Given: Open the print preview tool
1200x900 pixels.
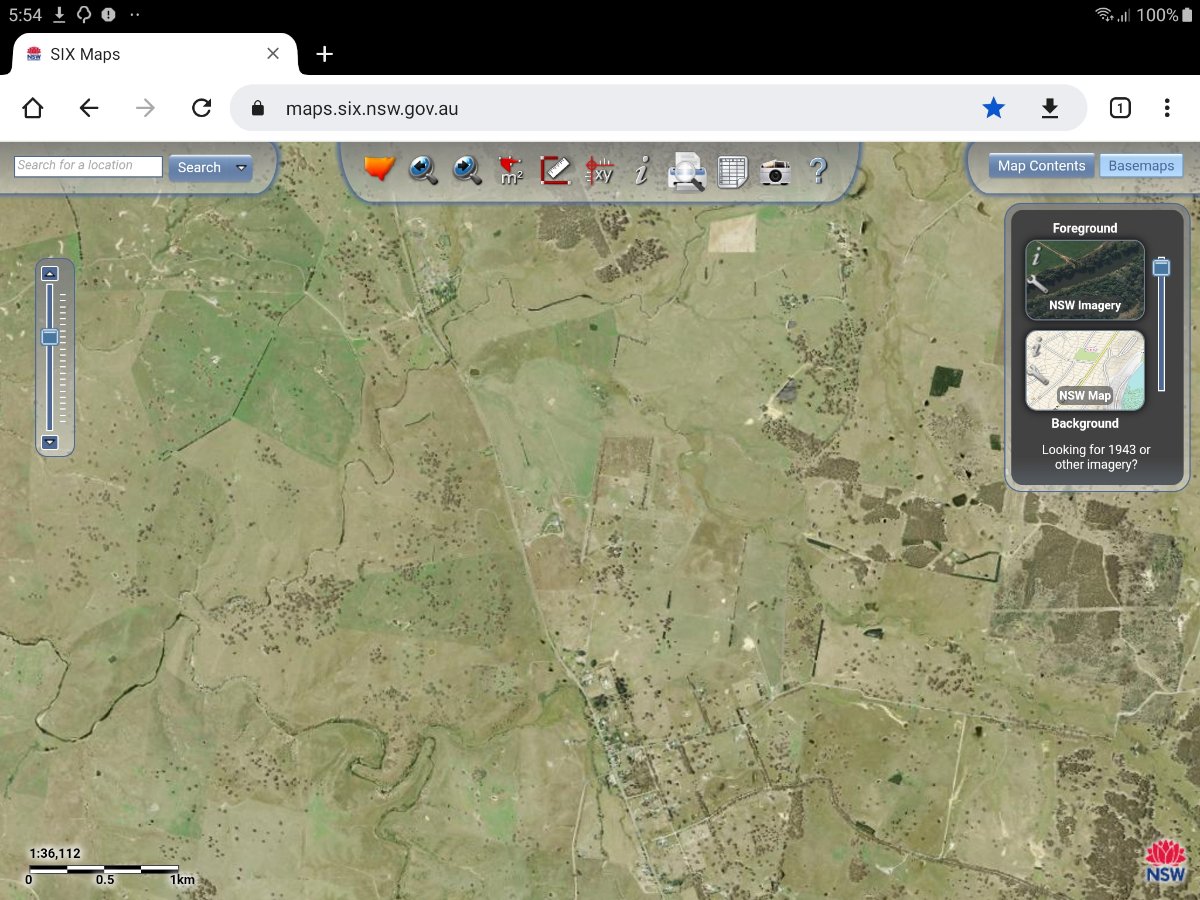Looking at the screenshot, I should point(687,171).
